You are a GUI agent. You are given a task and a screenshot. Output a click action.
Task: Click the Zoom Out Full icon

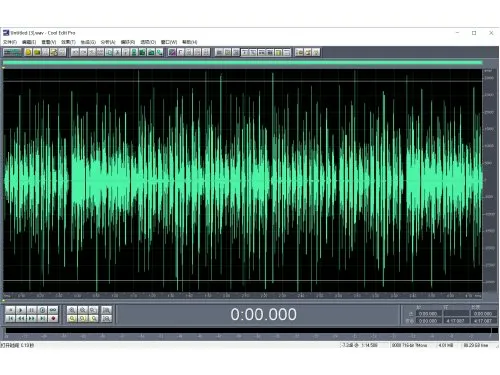(94, 310)
